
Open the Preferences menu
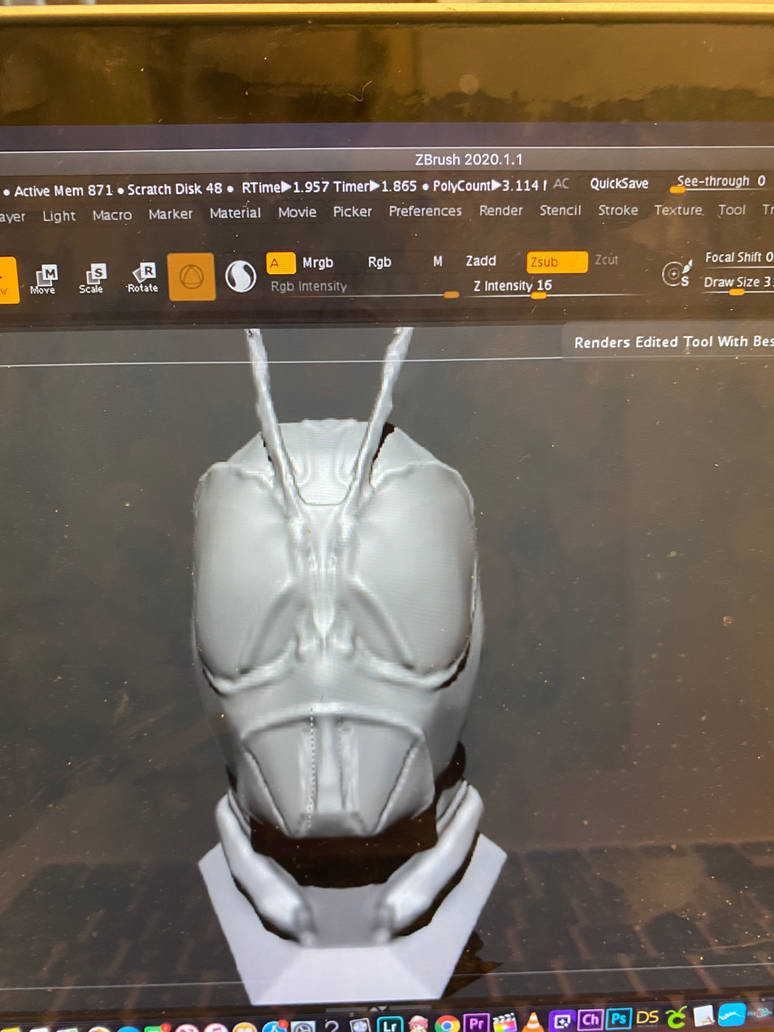(x=425, y=211)
